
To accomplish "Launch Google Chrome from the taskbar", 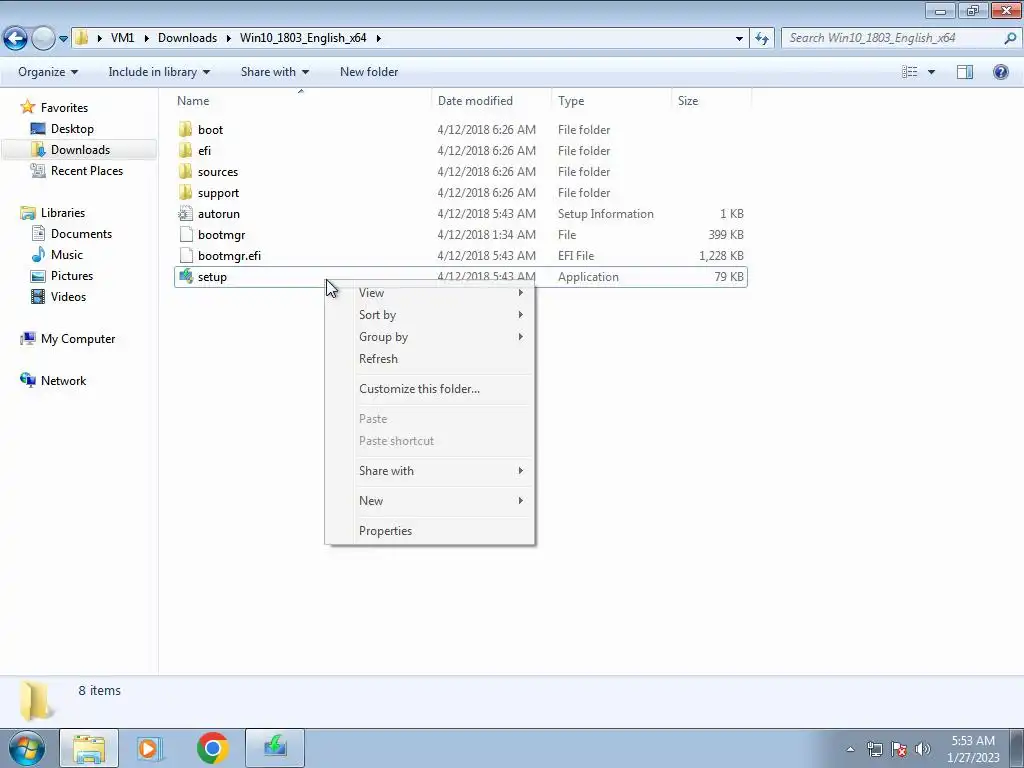I will pos(212,748).
